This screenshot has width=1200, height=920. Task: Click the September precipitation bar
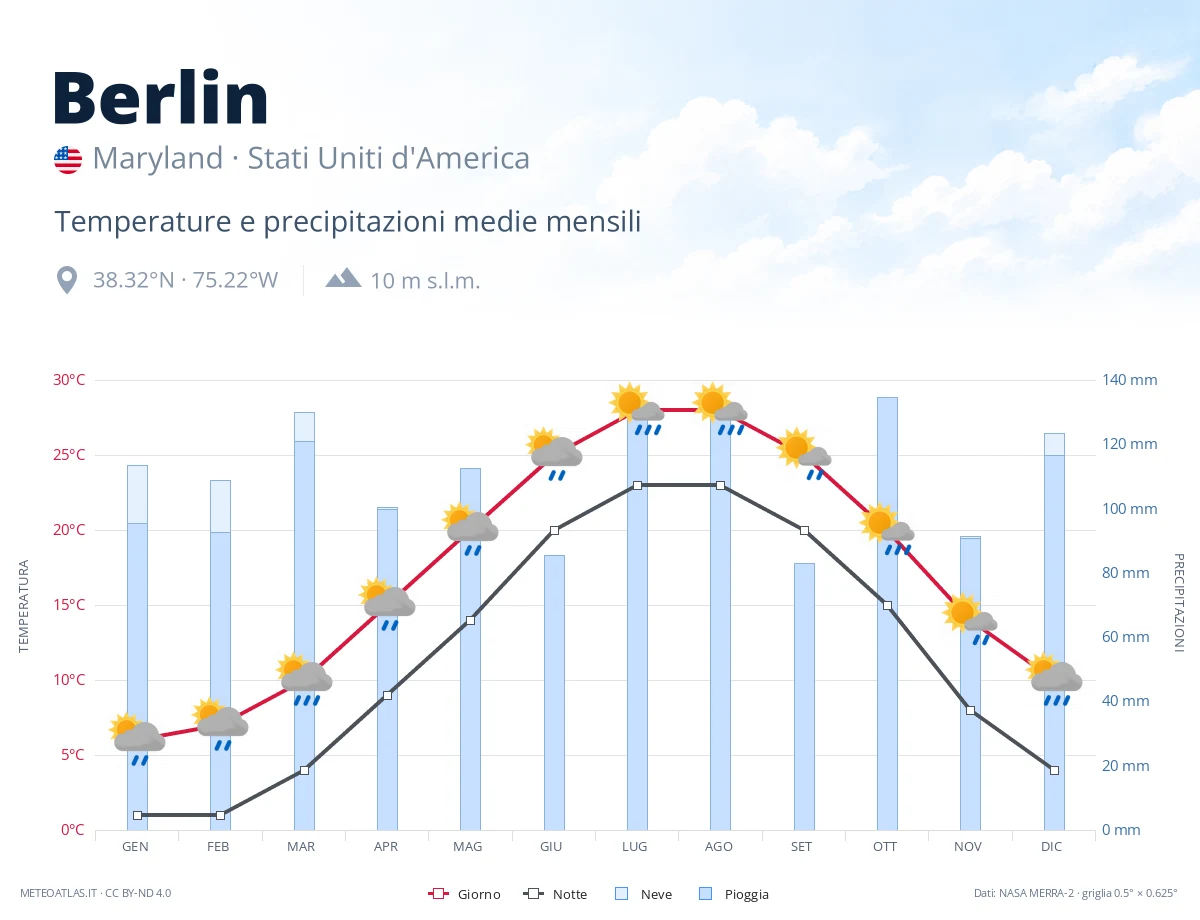tap(804, 696)
